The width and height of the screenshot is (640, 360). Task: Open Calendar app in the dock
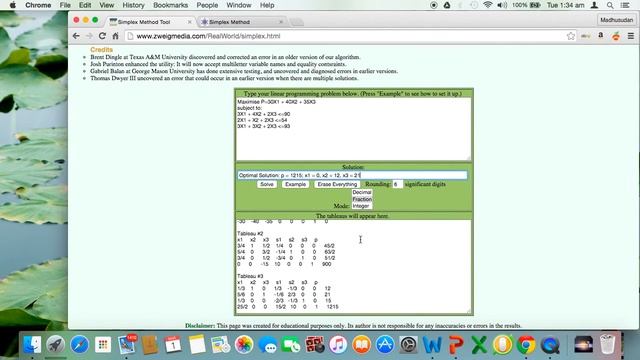click(173, 344)
